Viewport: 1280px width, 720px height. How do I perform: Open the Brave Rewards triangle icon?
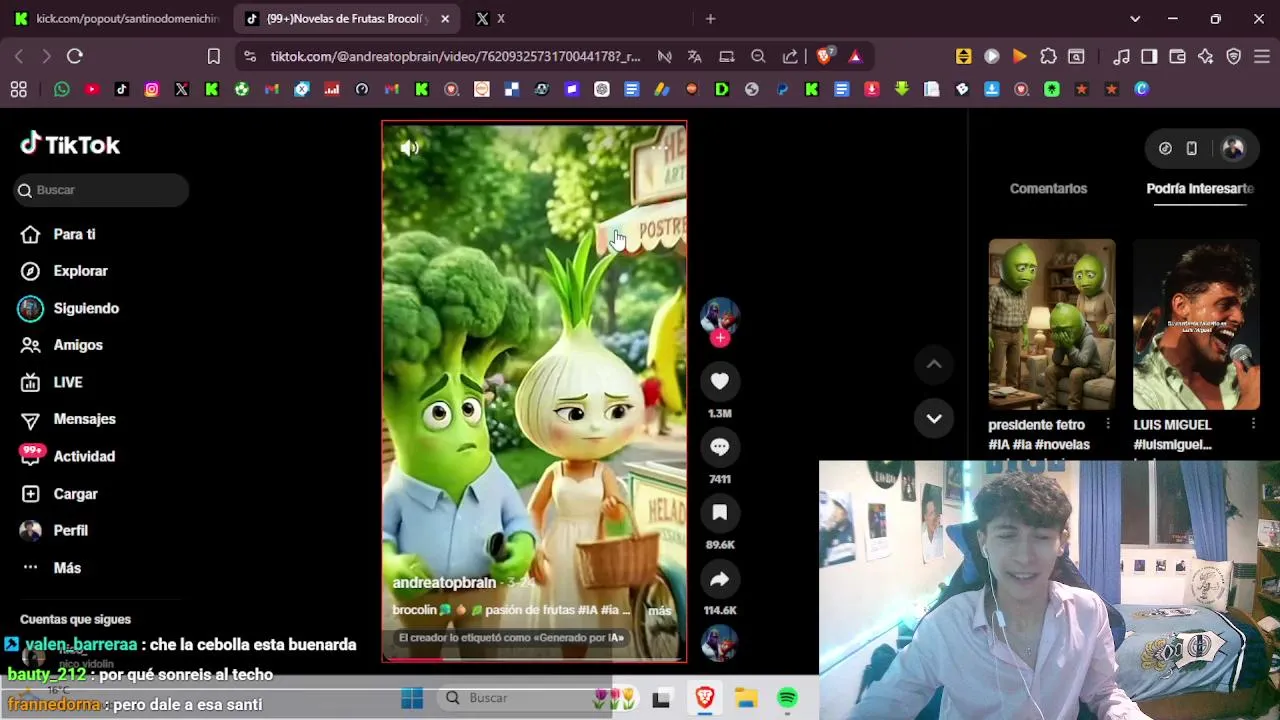pos(855,56)
